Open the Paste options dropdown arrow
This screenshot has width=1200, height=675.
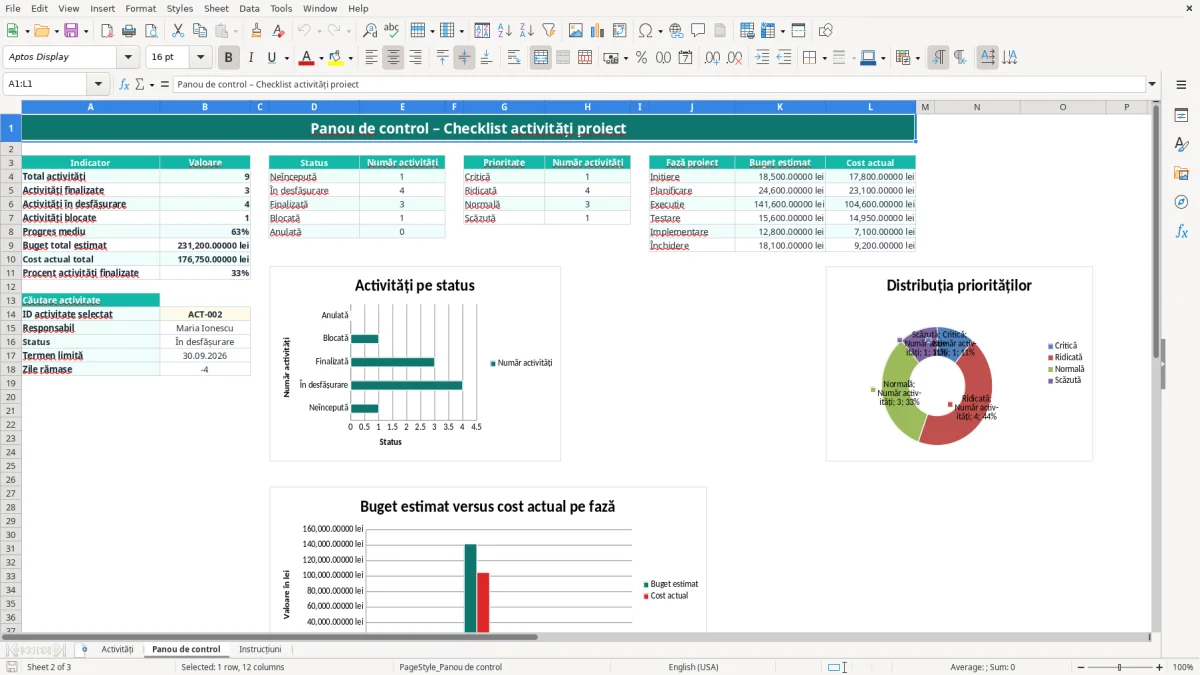pos(236,31)
